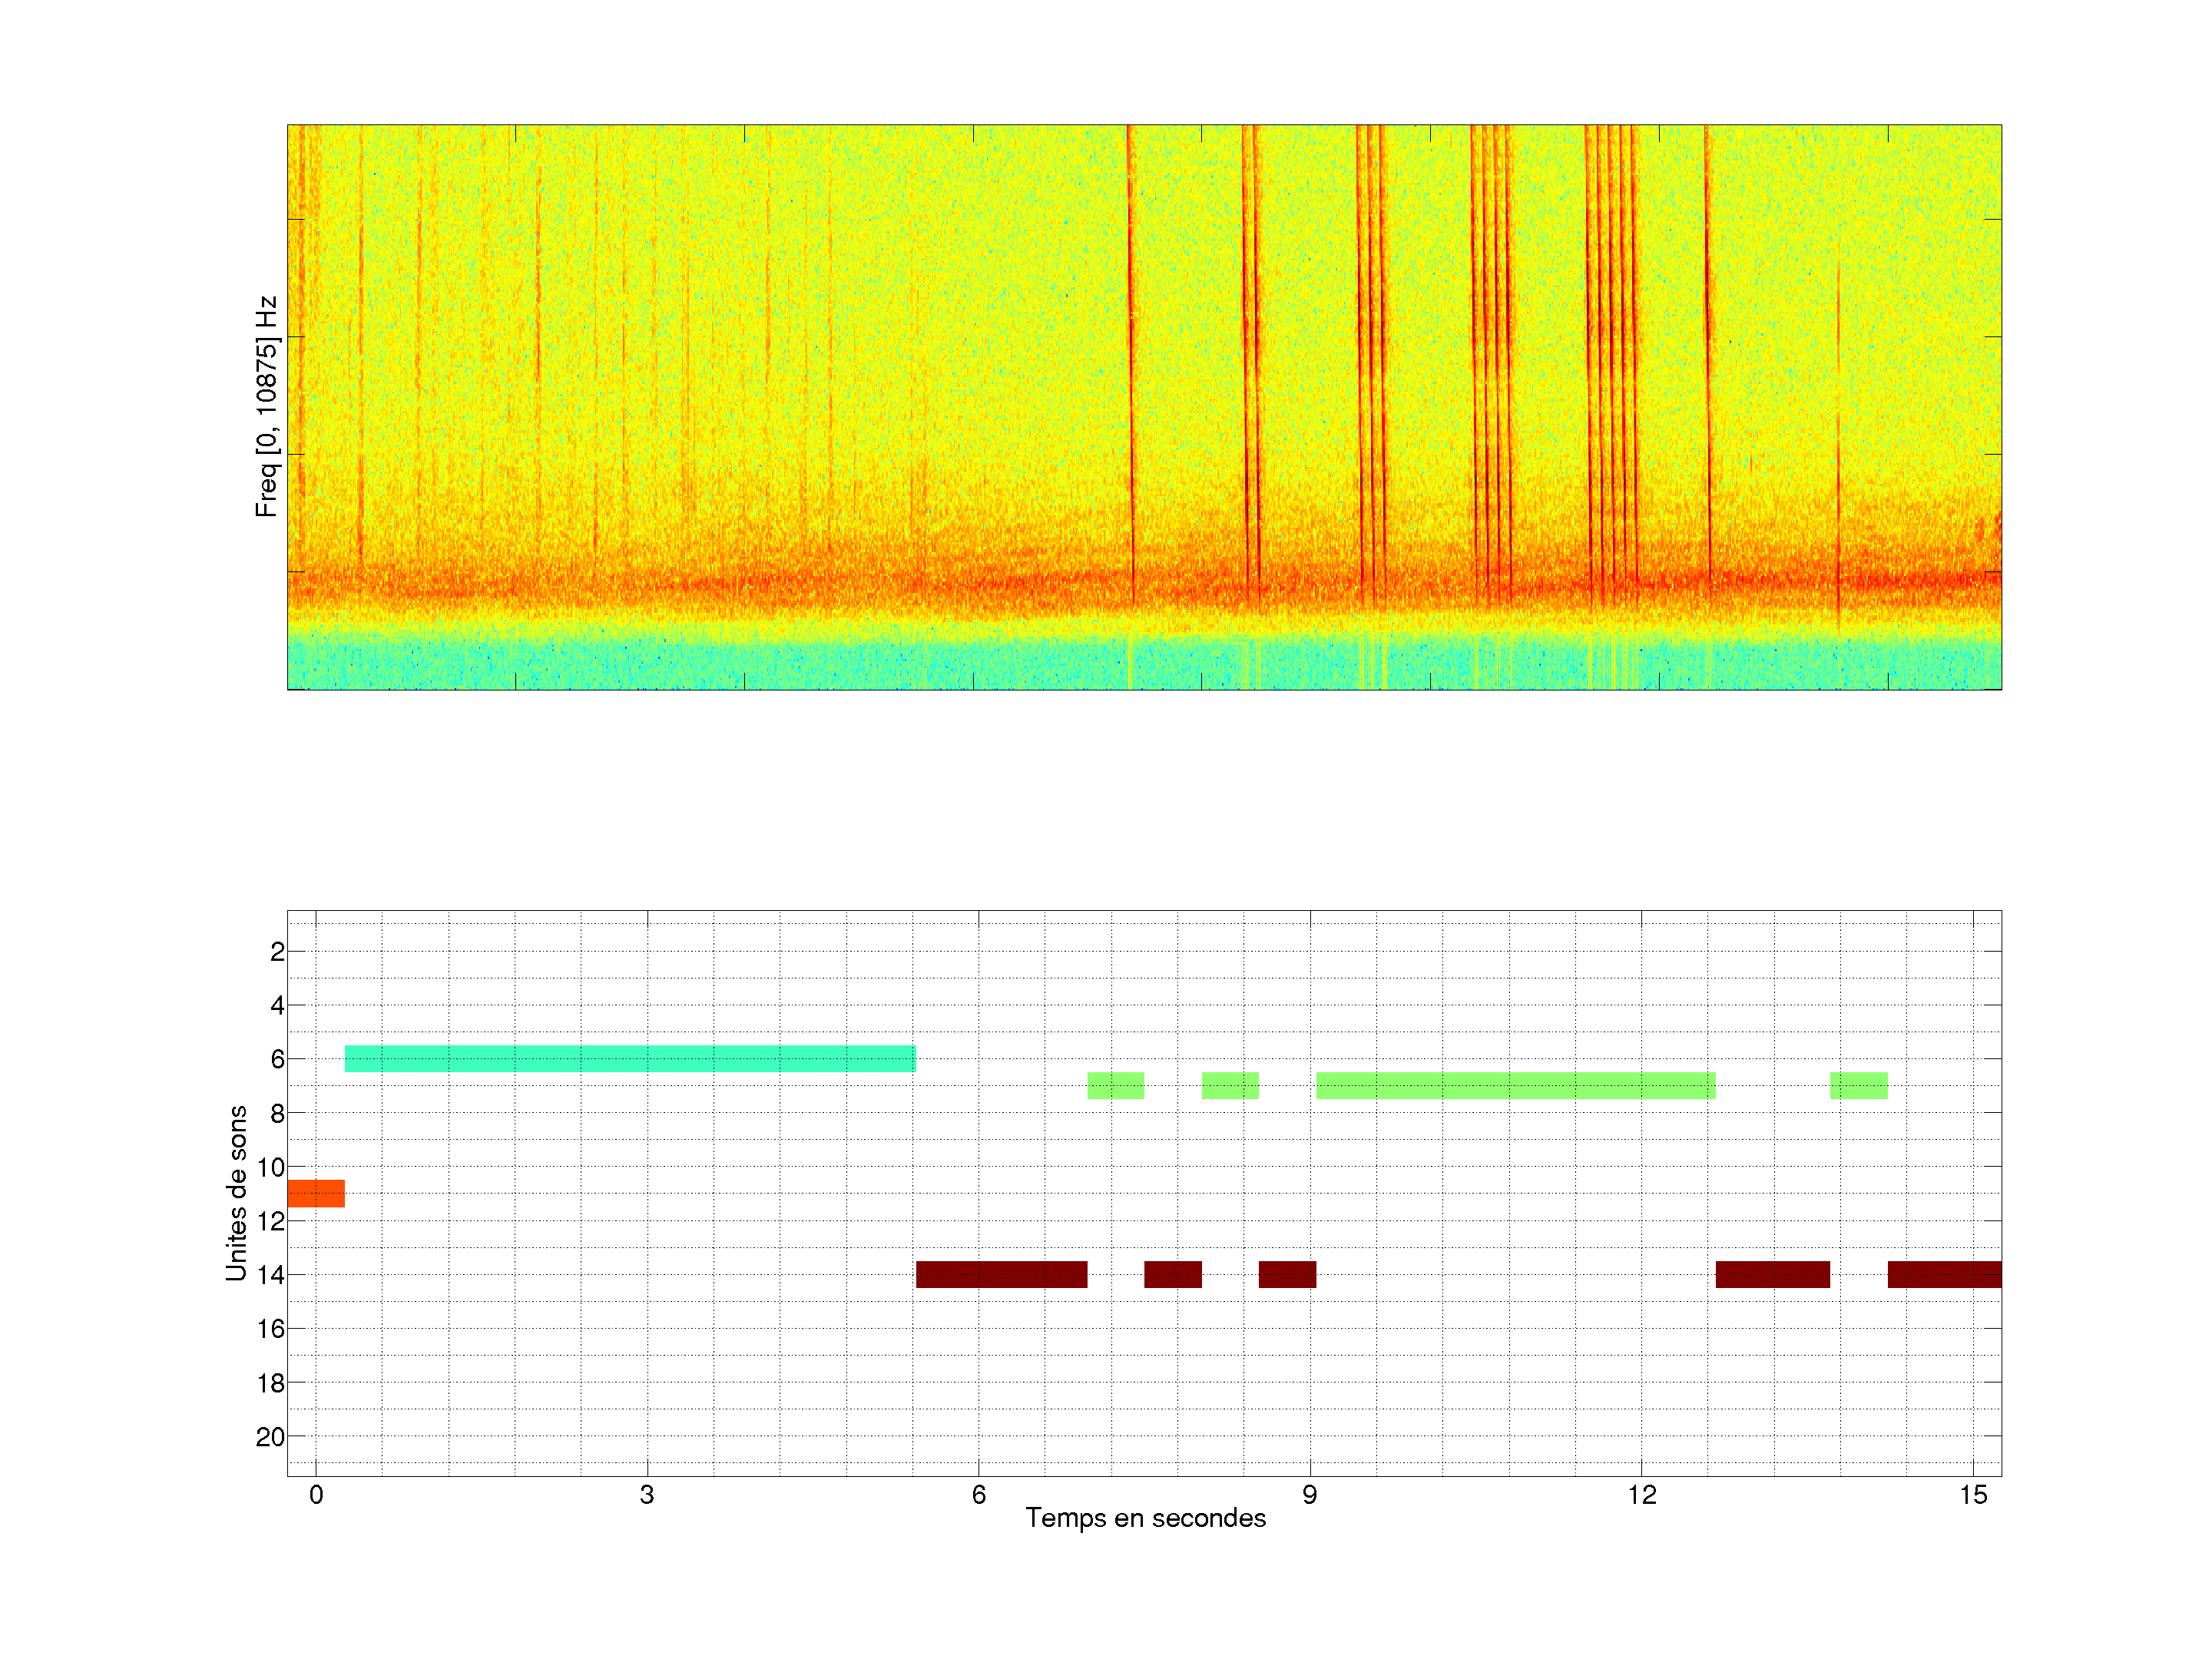Click the dark red bar at the right edge
Viewport: 2212px width, 1659px height.
(1944, 1274)
